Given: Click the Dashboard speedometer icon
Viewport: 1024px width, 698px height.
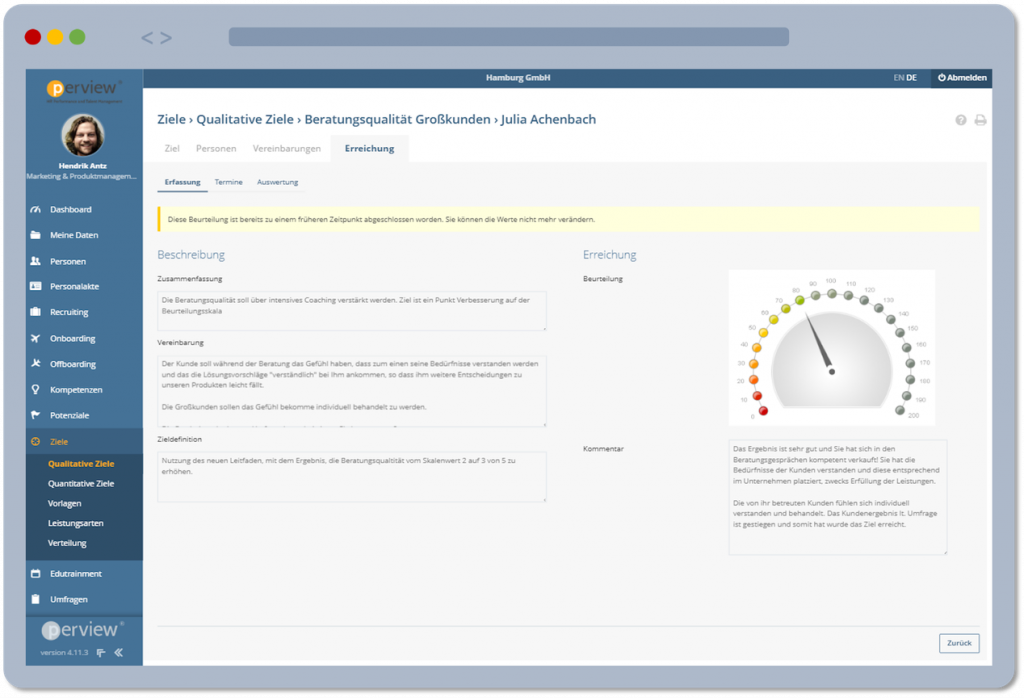Looking at the screenshot, I should [x=36, y=210].
